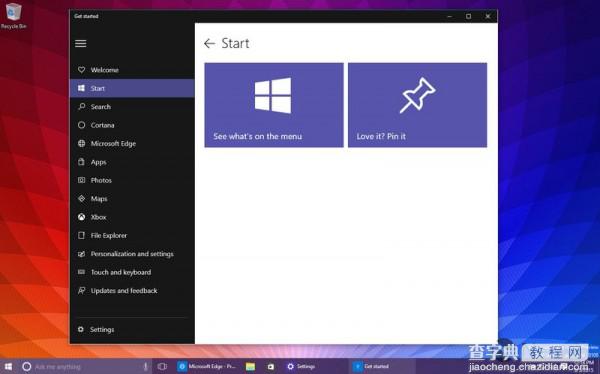The width and height of the screenshot is (600, 374).
Task: Open the 'See what's on the menu' tile
Action: pos(274,105)
